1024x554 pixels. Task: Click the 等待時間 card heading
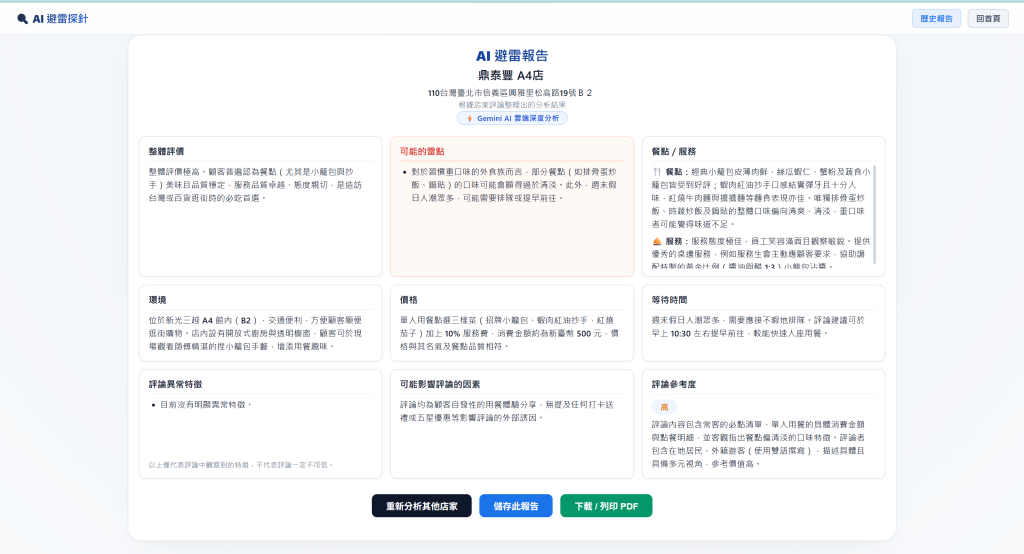[669, 300]
